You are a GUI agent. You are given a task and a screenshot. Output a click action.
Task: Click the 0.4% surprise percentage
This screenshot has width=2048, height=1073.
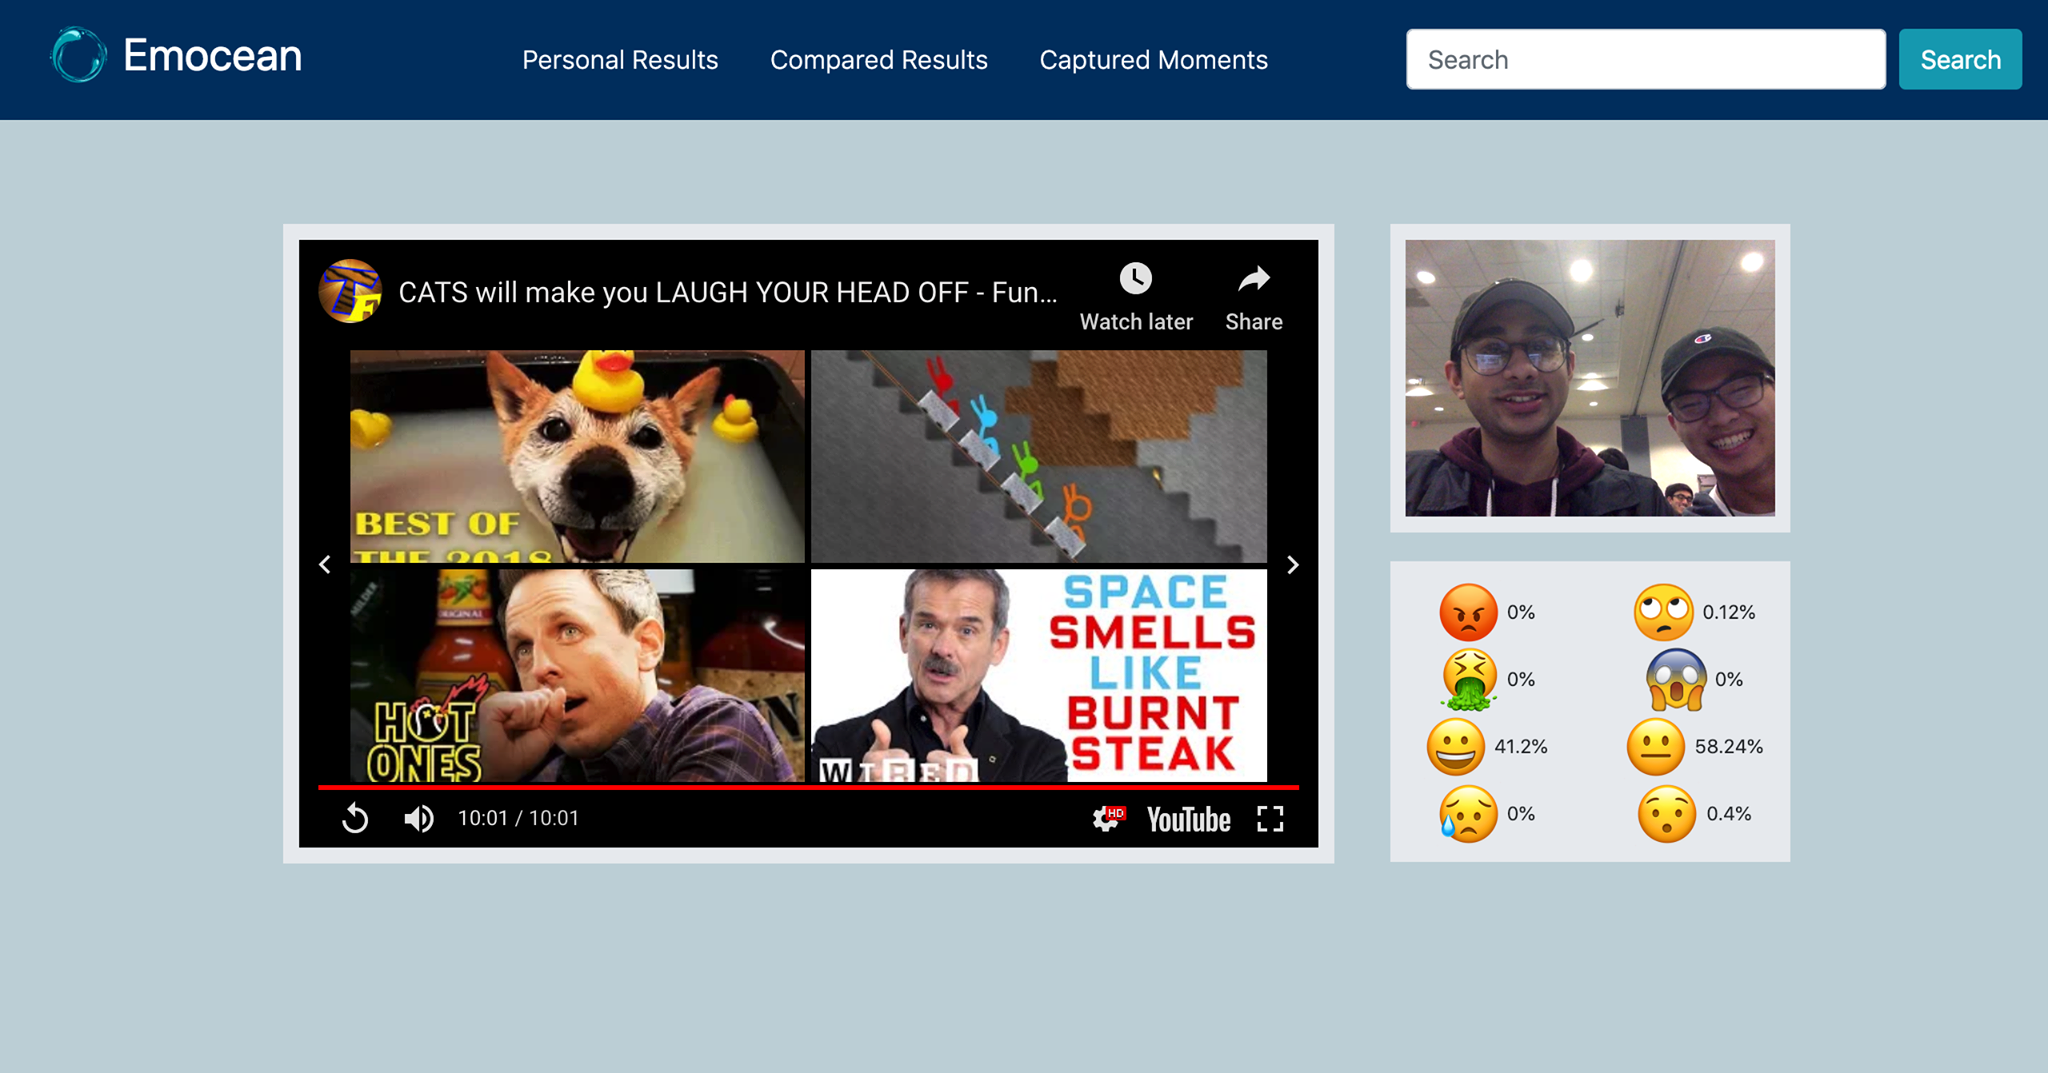pos(1729,814)
